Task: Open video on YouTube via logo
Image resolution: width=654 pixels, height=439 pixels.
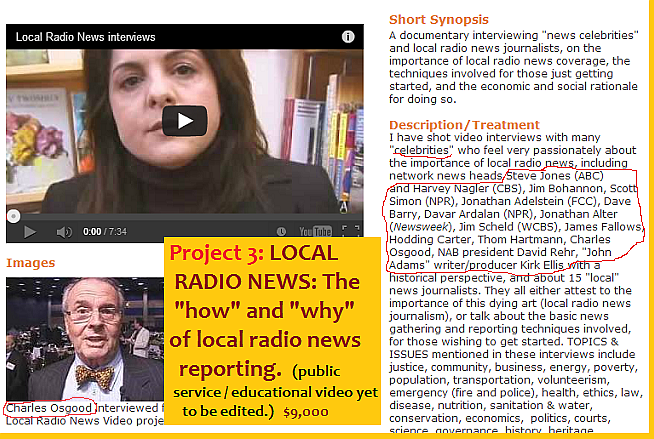Action: click(315, 231)
